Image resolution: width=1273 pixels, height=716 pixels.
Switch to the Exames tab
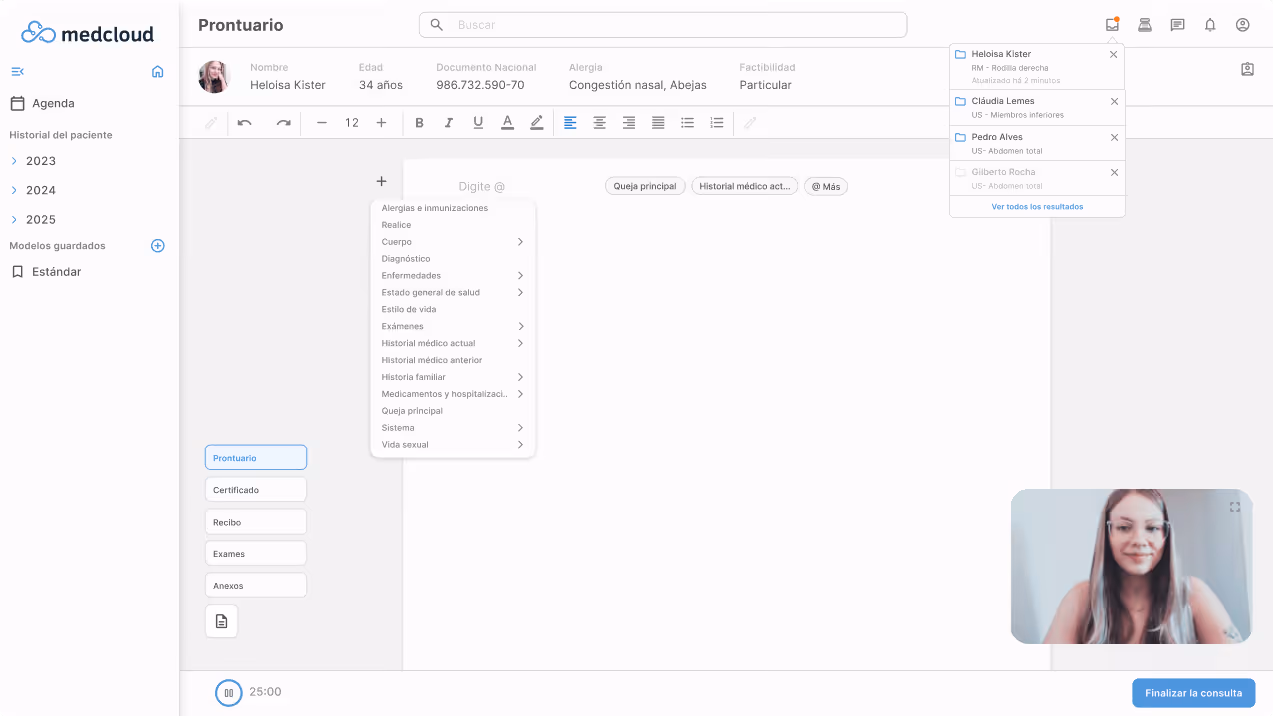click(256, 554)
